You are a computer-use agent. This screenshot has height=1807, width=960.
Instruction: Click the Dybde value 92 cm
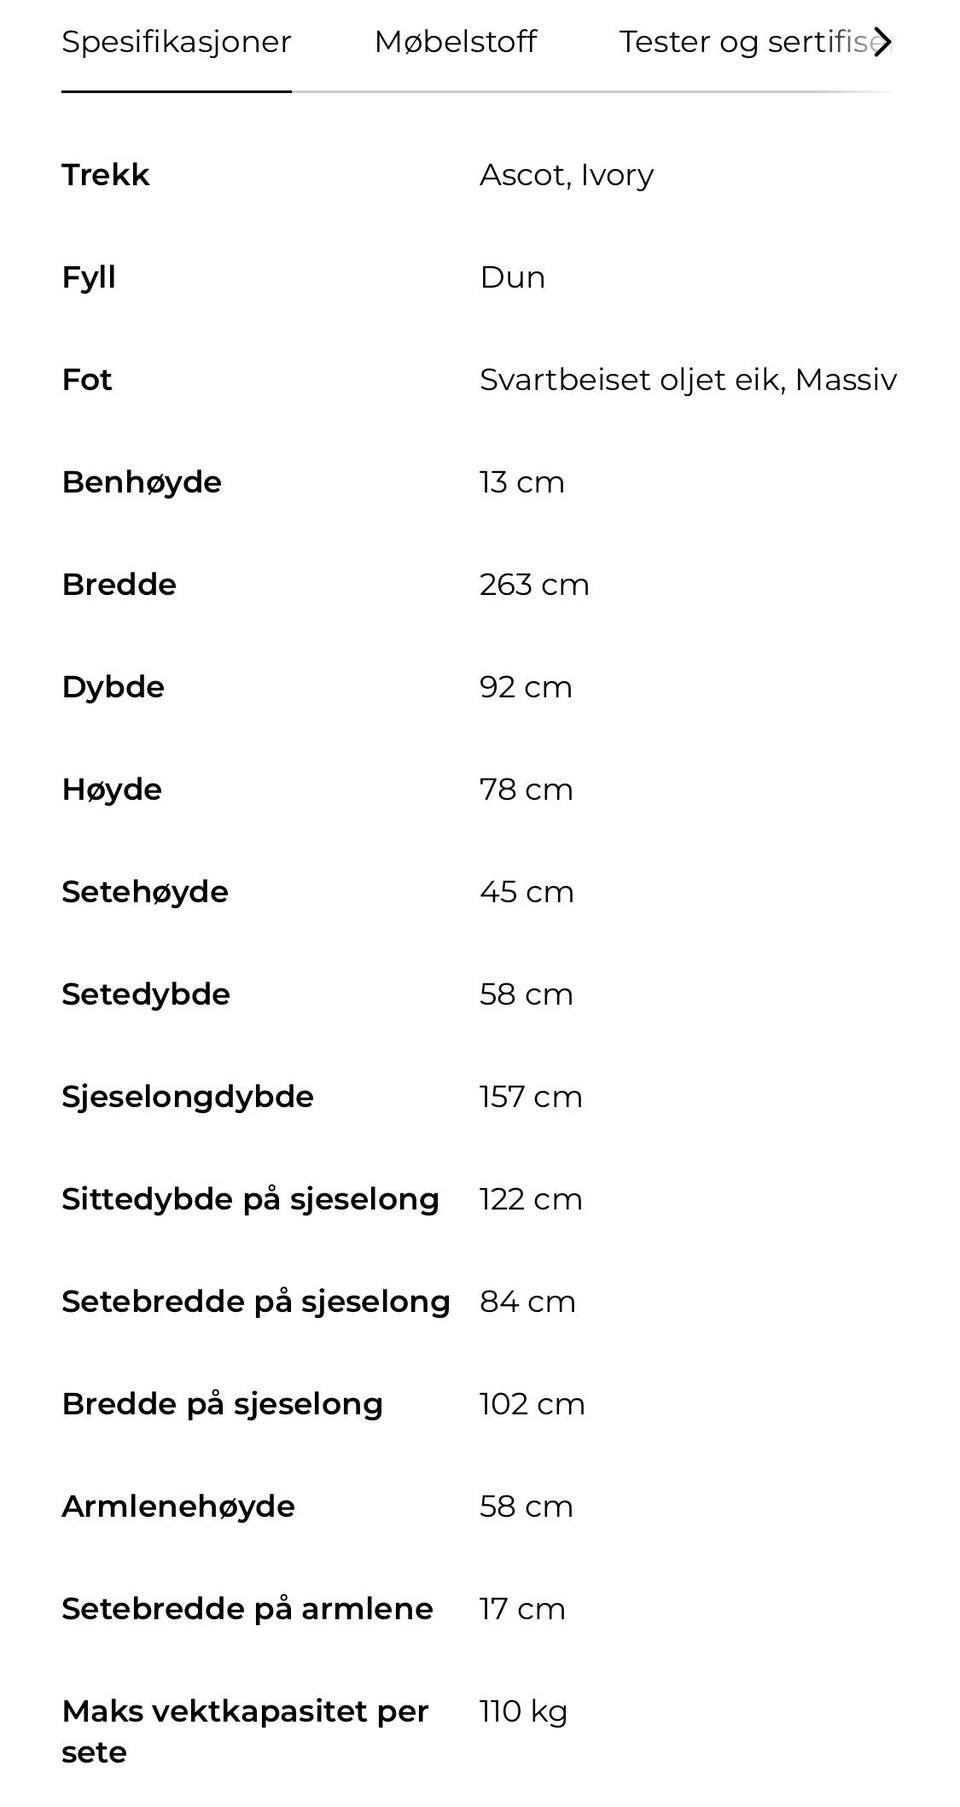click(x=525, y=687)
